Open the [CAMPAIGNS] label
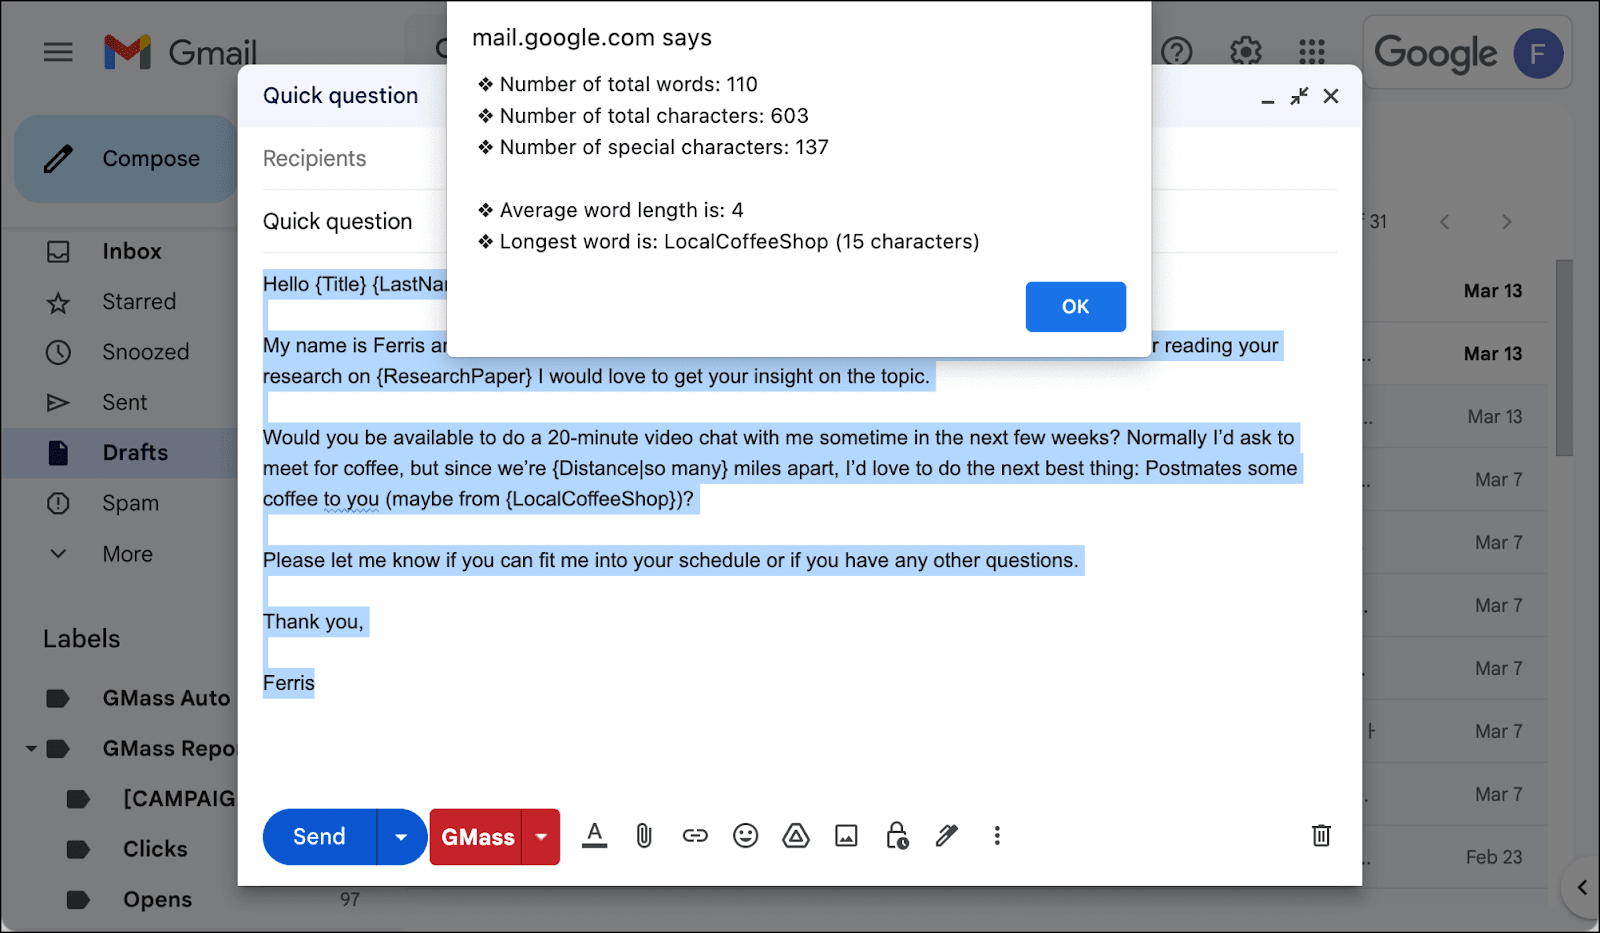 [179, 798]
